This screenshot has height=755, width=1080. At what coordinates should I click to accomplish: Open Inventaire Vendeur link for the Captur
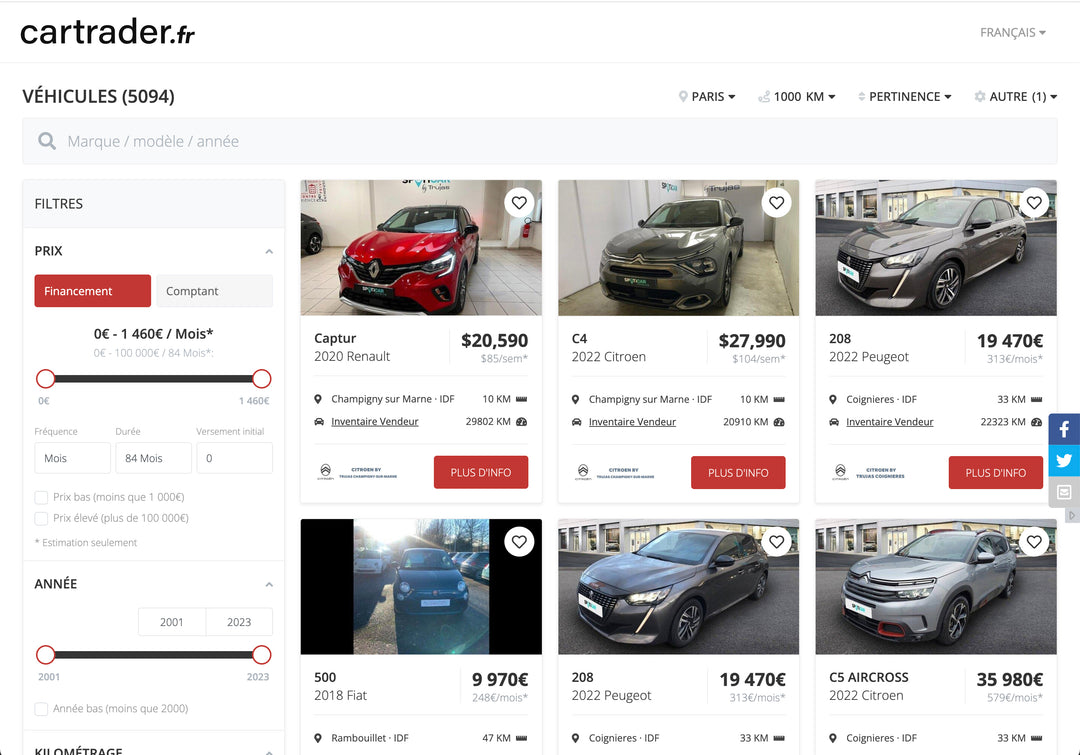375,422
